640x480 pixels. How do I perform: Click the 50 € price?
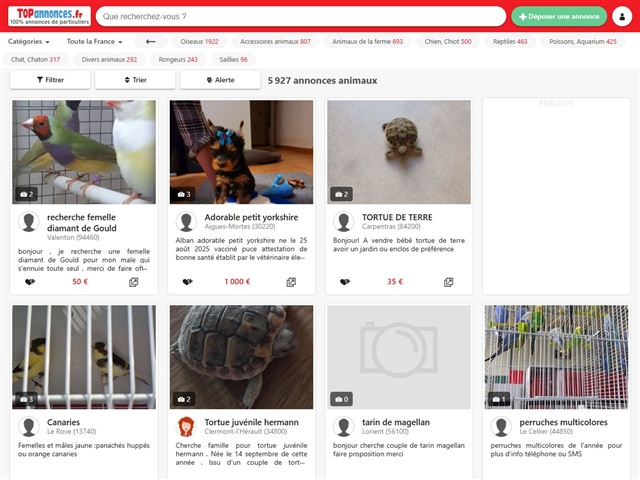tap(80, 282)
